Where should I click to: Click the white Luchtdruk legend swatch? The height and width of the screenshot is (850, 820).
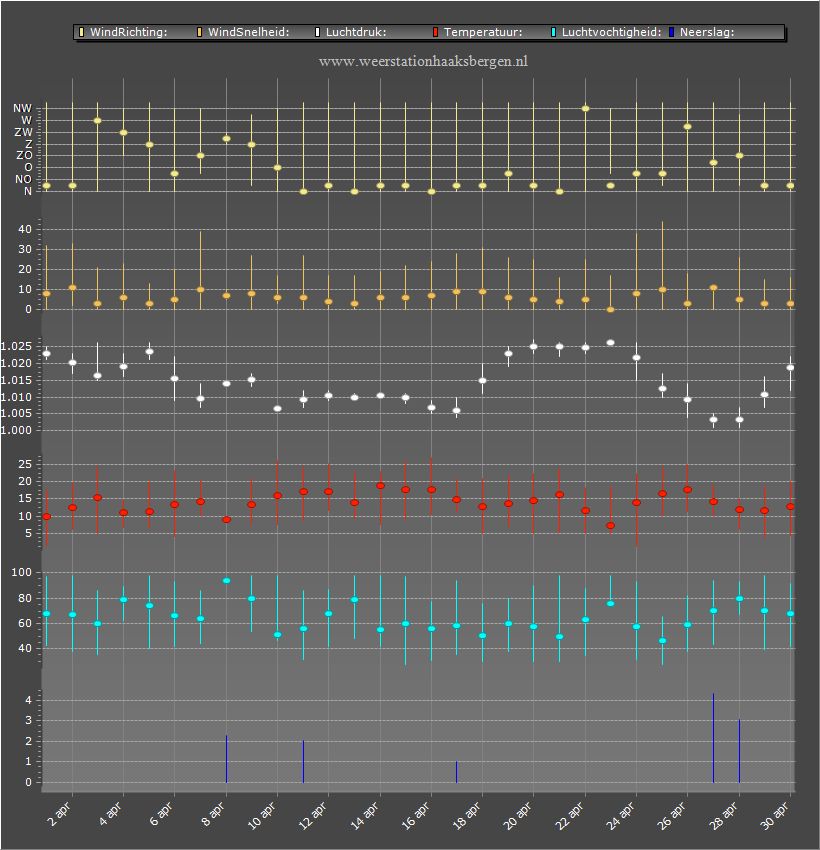pyautogui.click(x=318, y=32)
